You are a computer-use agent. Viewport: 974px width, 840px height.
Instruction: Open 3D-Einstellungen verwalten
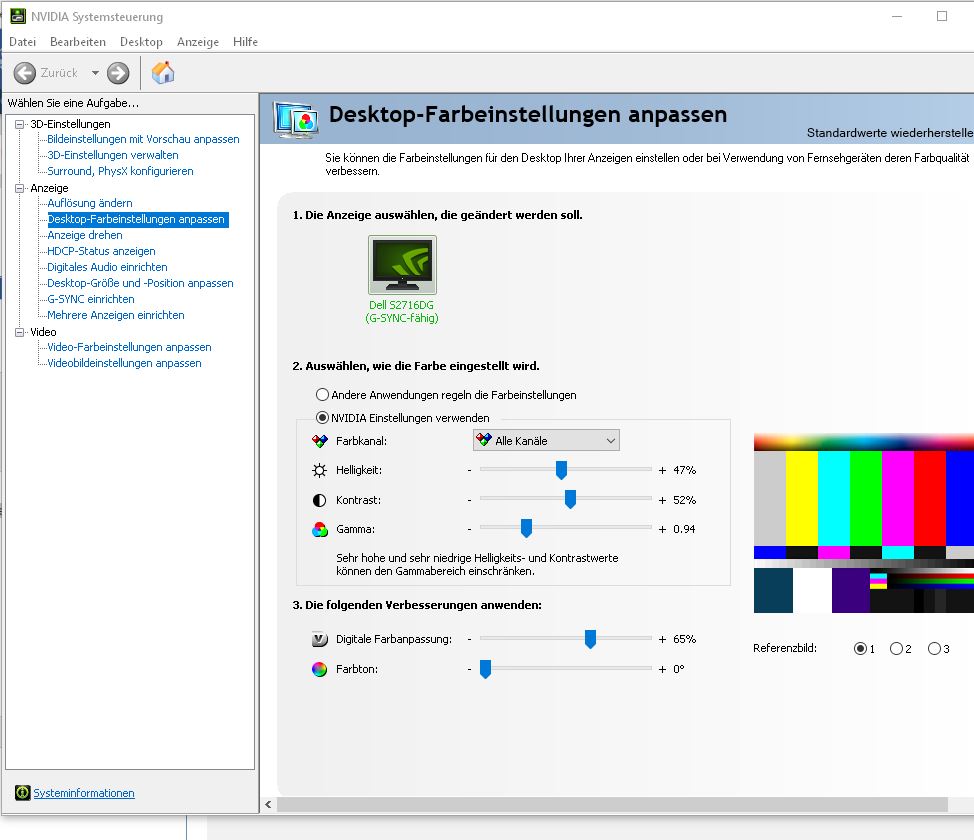[x=113, y=155]
